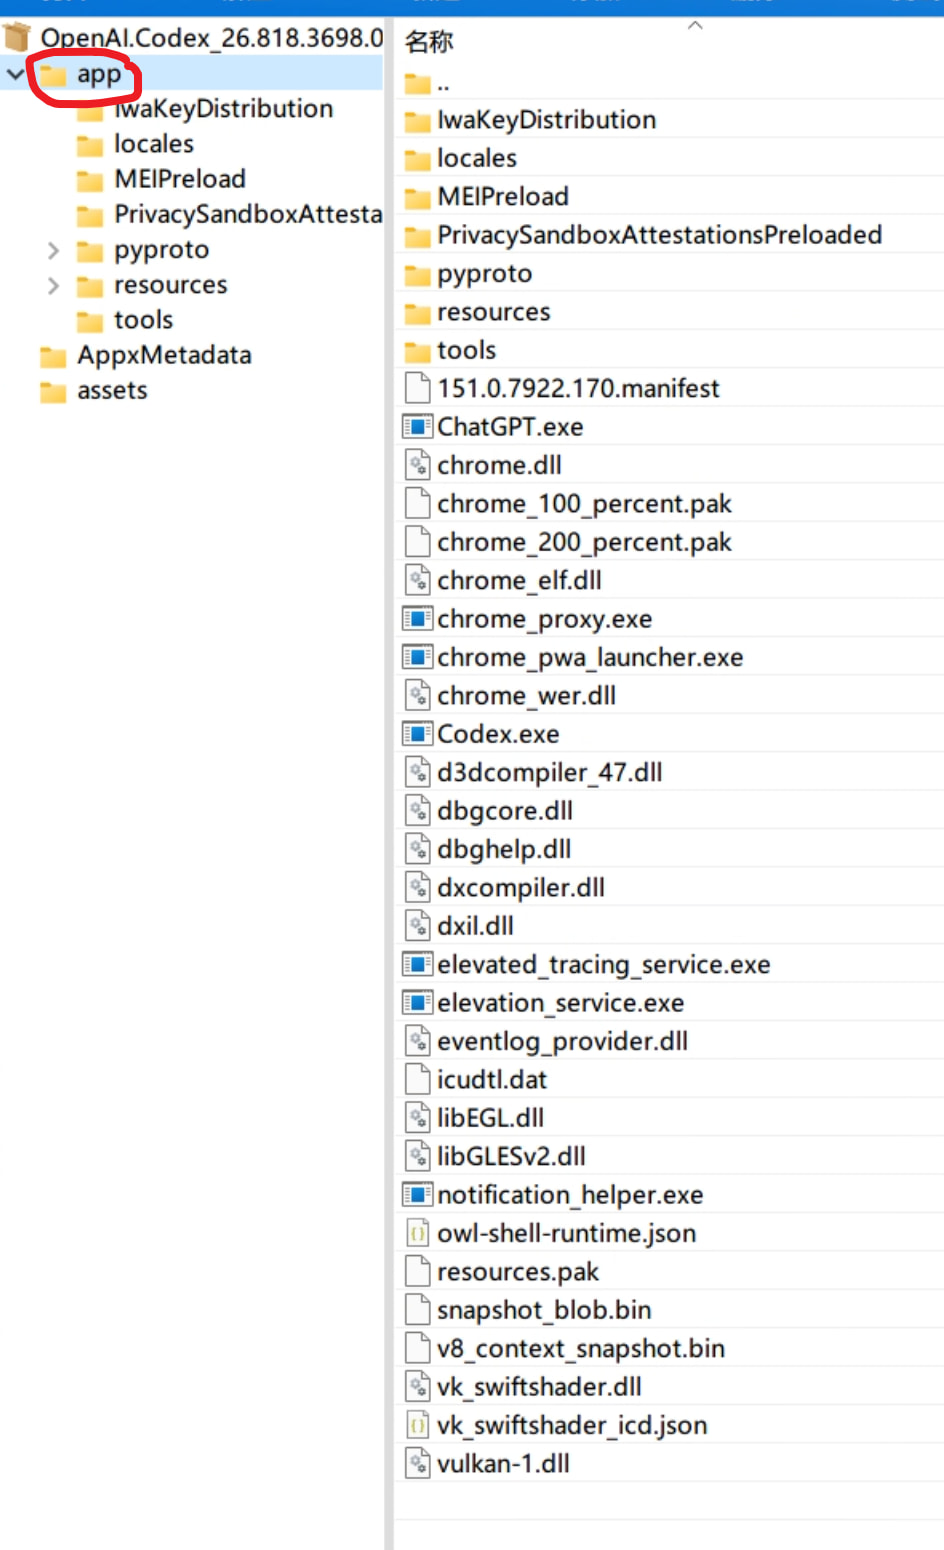The image size is (944, 1550).
Task: Go up via the .. parent folder entry
Action: point(443,84)
